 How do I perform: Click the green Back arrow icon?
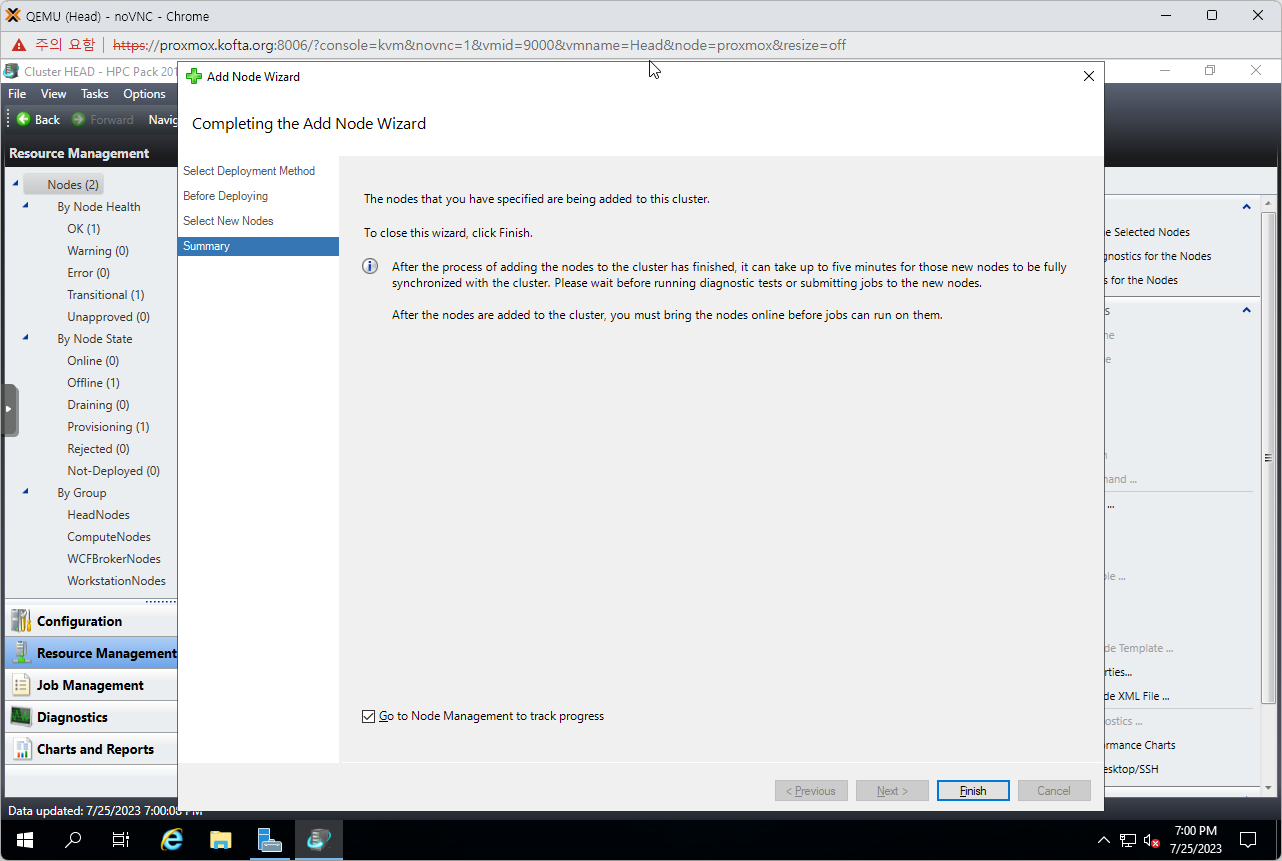click(x=23, y=119)
